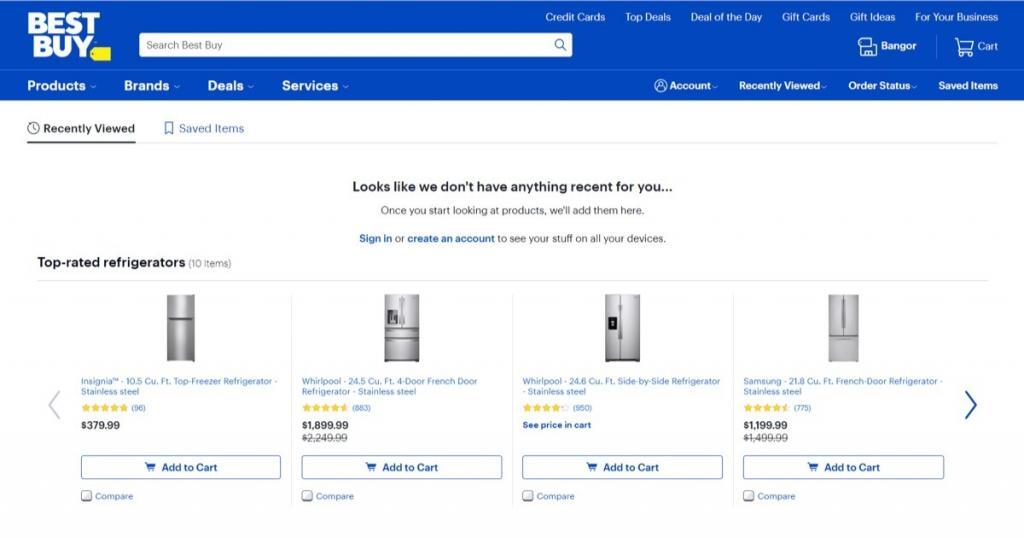Viewport: 1024px width, 538px height.
Task: Click the Search Best Buy field
Action: pos(346,45)
